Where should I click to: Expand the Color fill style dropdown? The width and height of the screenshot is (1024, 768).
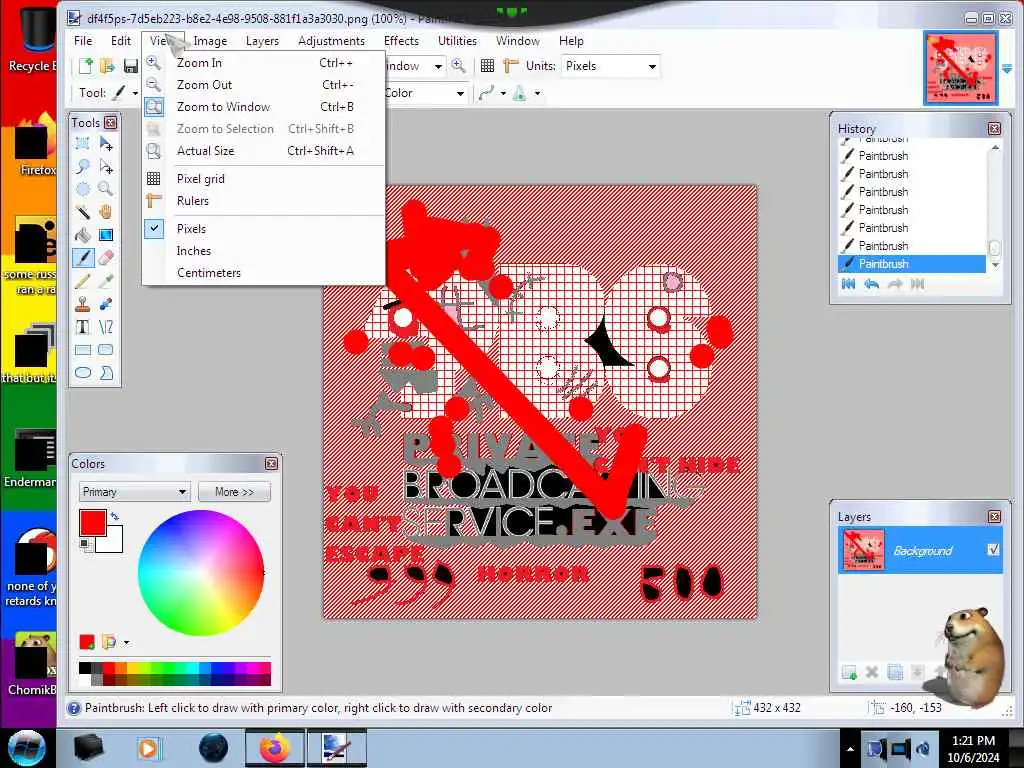460,93
